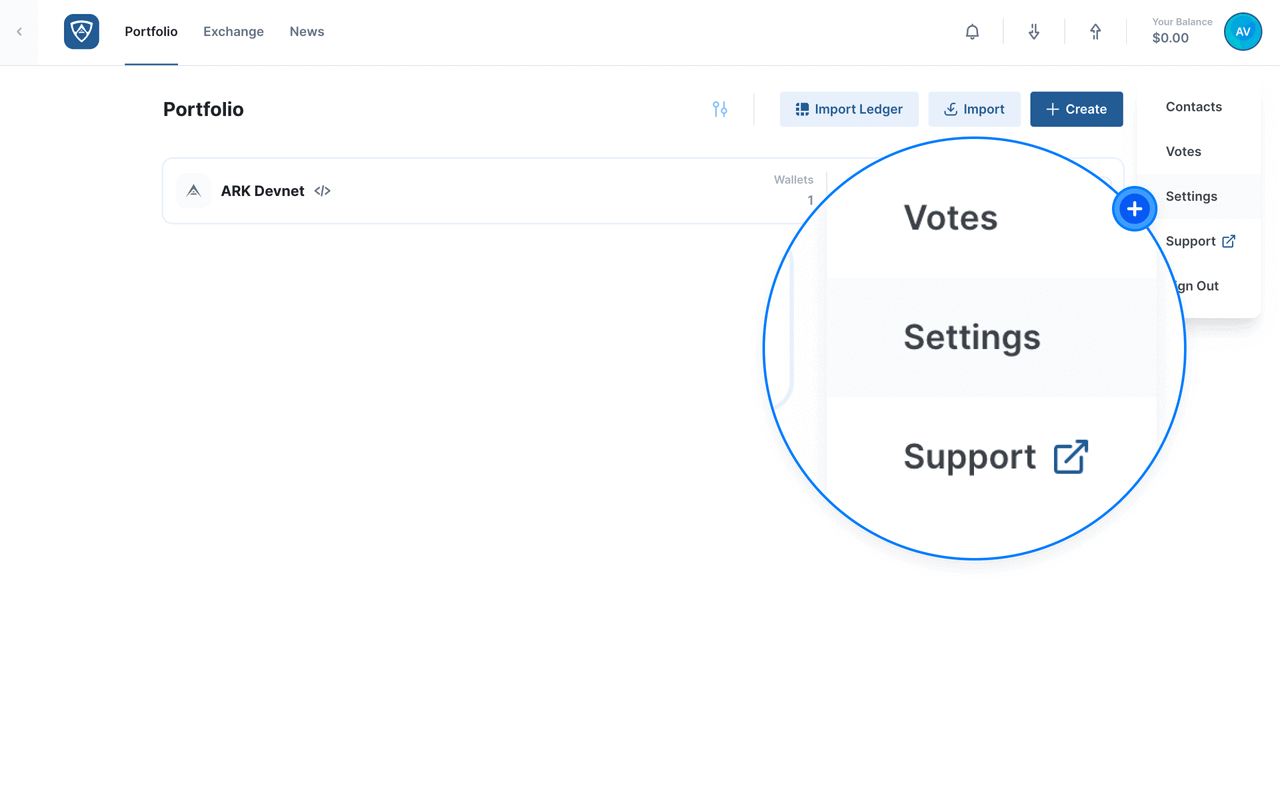This screenshot has width=1280, height=800.
Task: Click the blue plus circle badge
Action: tap(1134, 209)
